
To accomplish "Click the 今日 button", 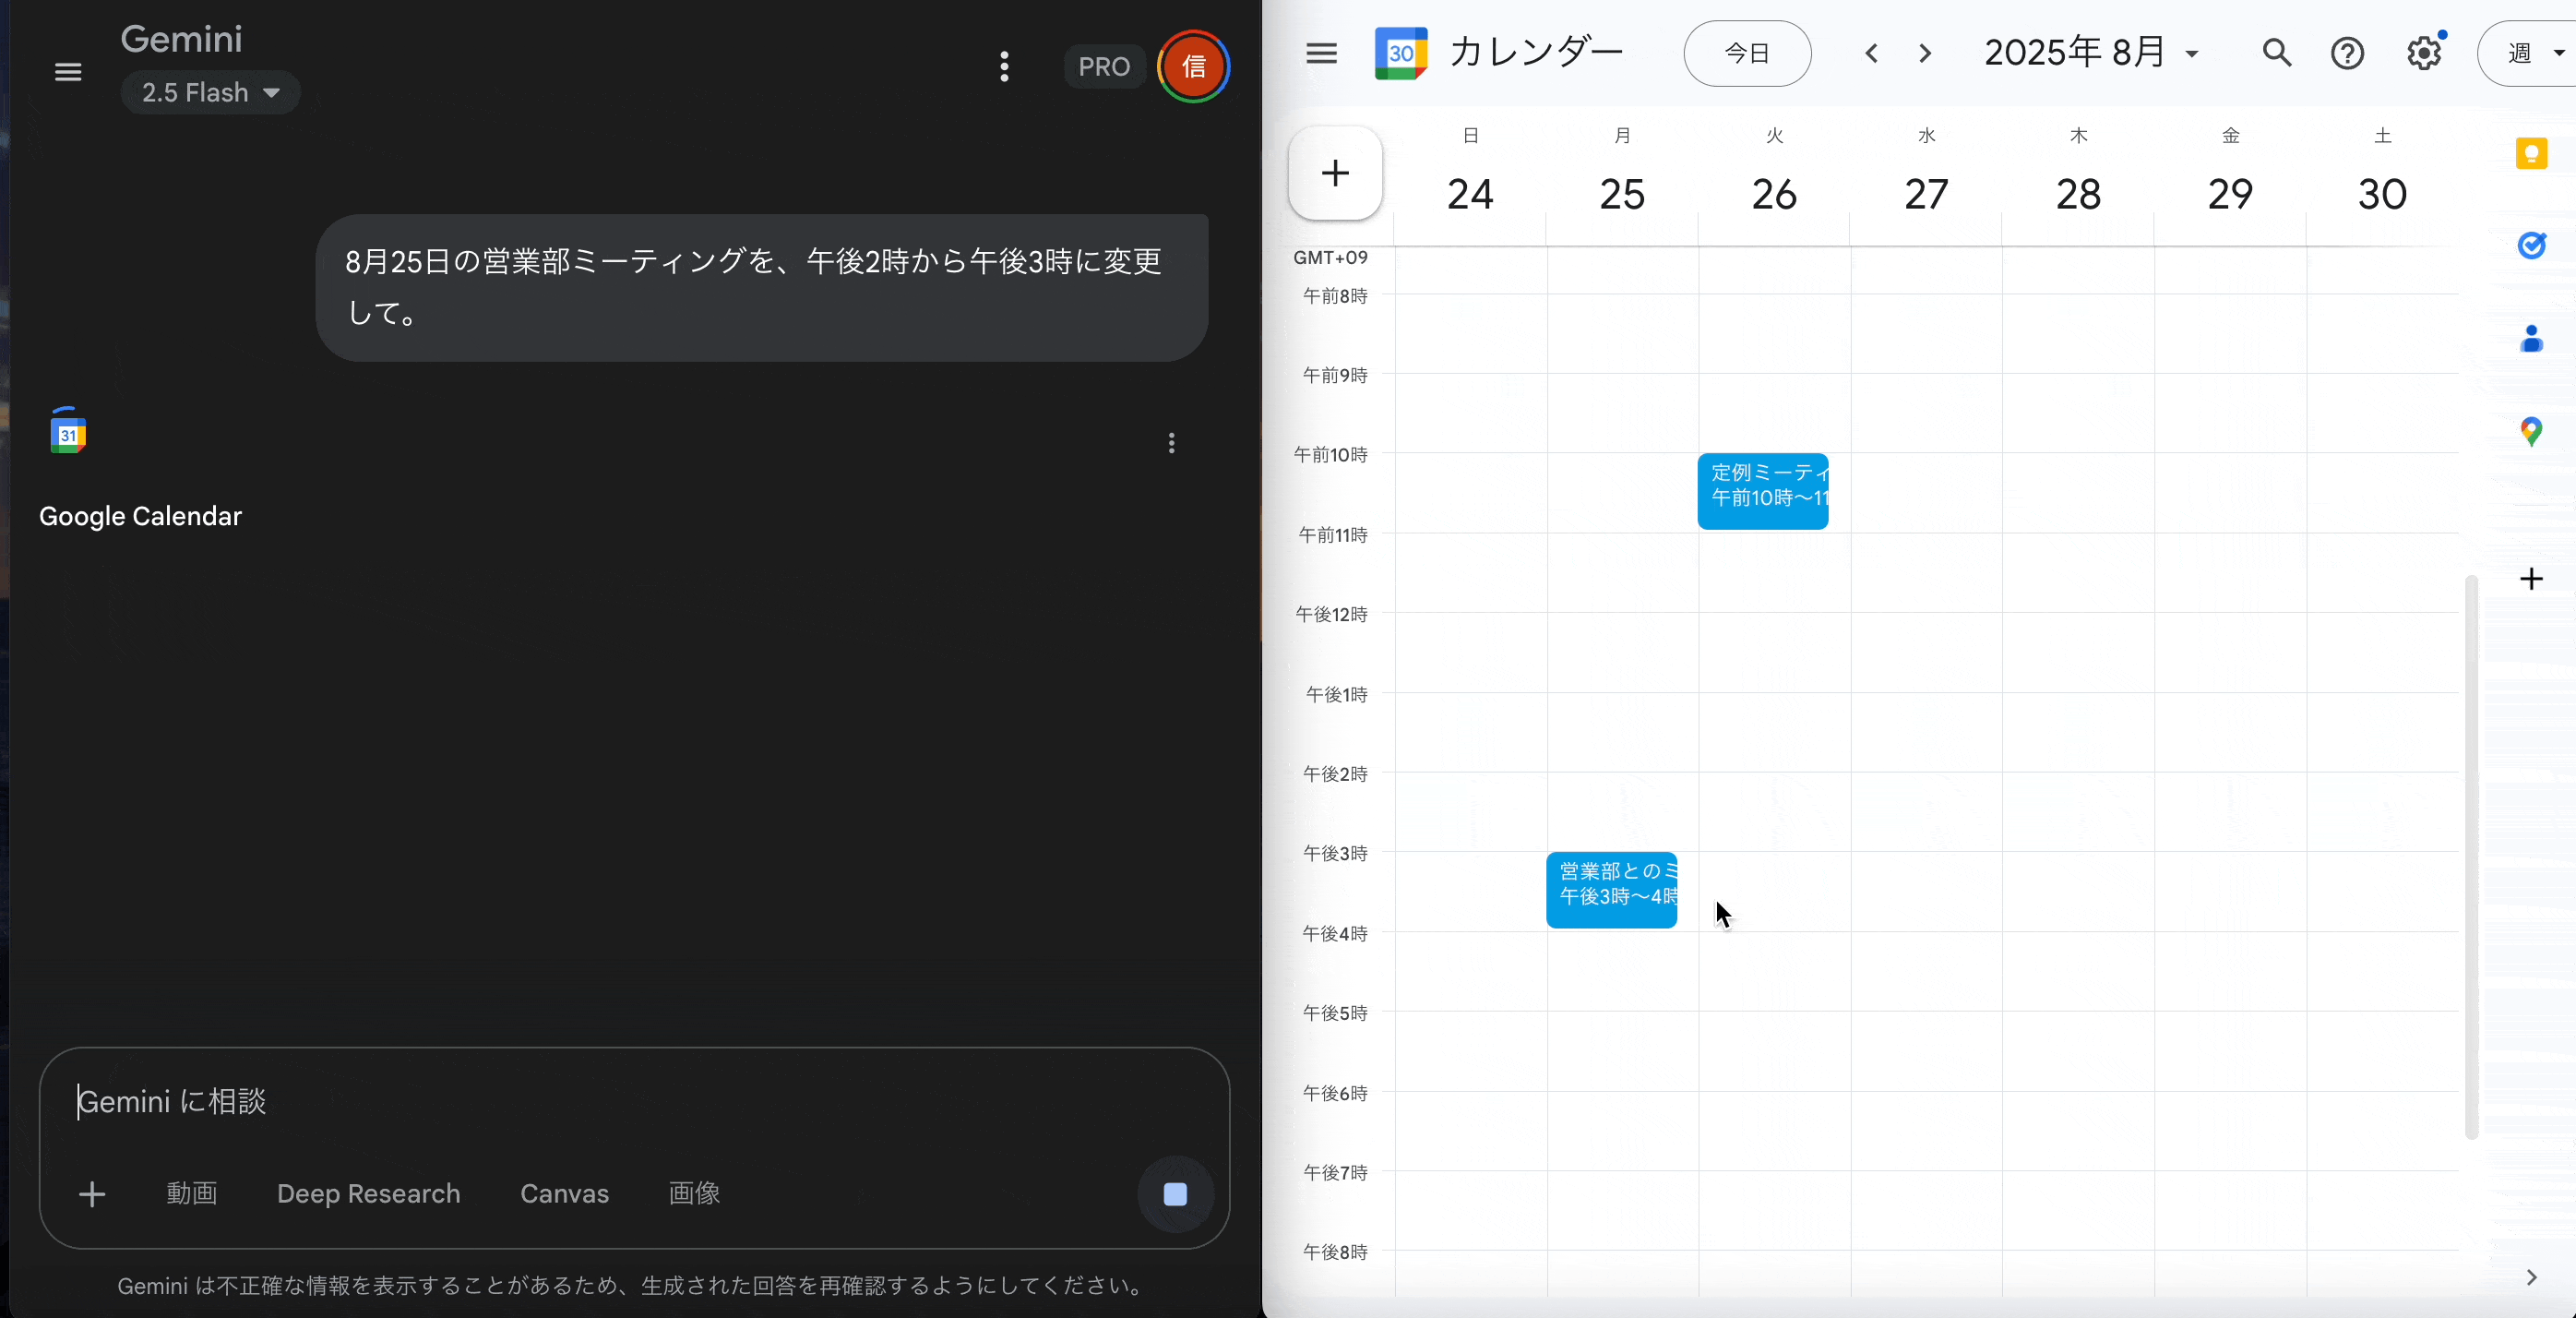I will (x=1747, y=53).
